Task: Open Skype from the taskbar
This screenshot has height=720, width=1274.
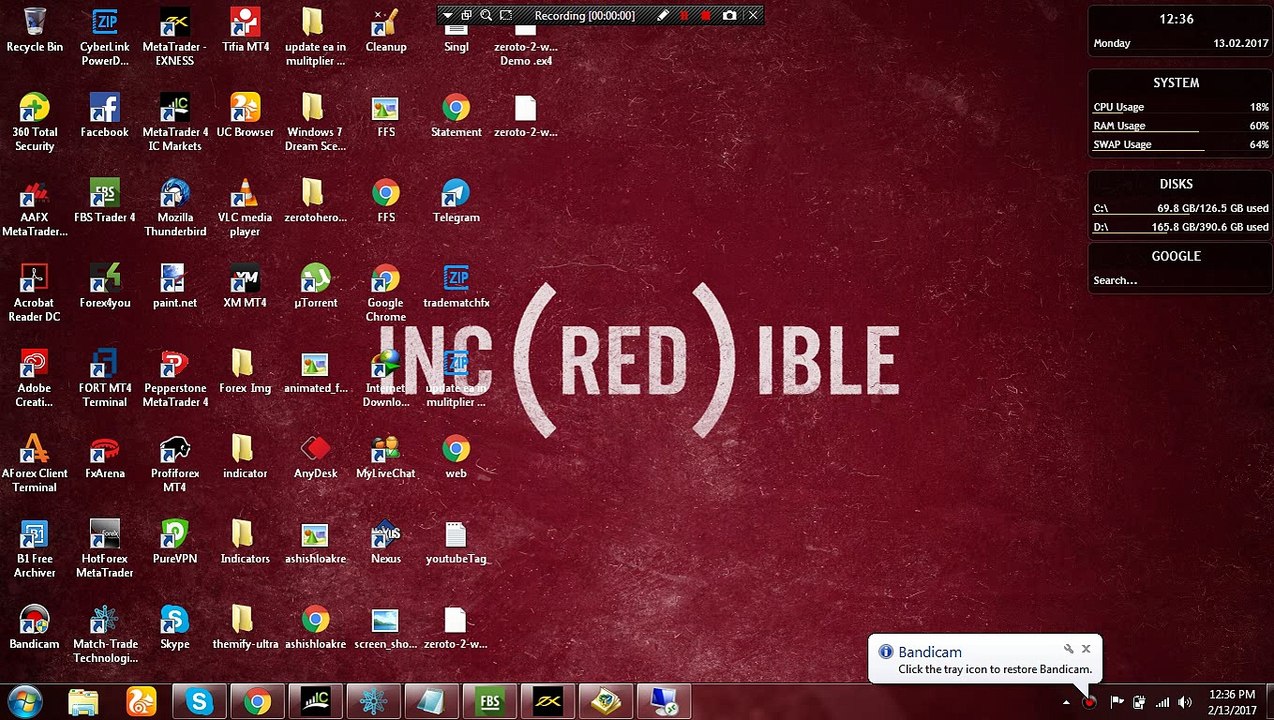Action: click(199, 702)
